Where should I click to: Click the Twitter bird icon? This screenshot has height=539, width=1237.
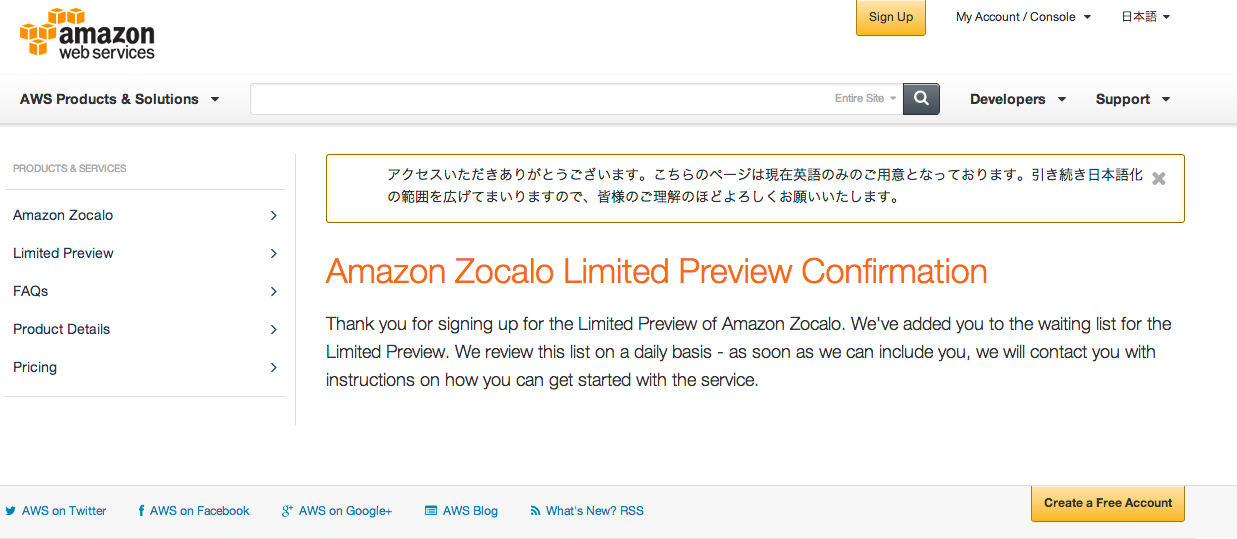point(11,511)
